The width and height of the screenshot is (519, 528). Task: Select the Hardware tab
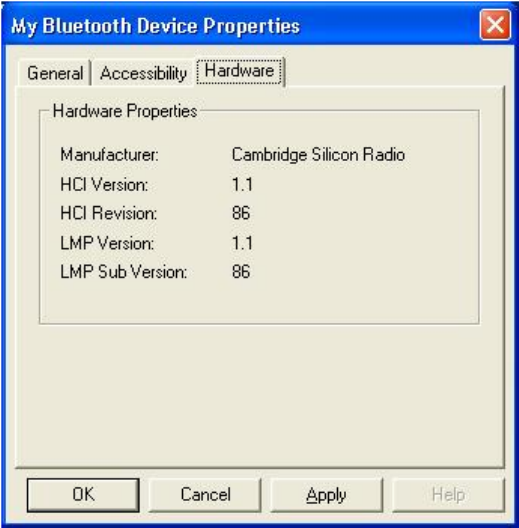pyautogui.click(x=239, y=71)
